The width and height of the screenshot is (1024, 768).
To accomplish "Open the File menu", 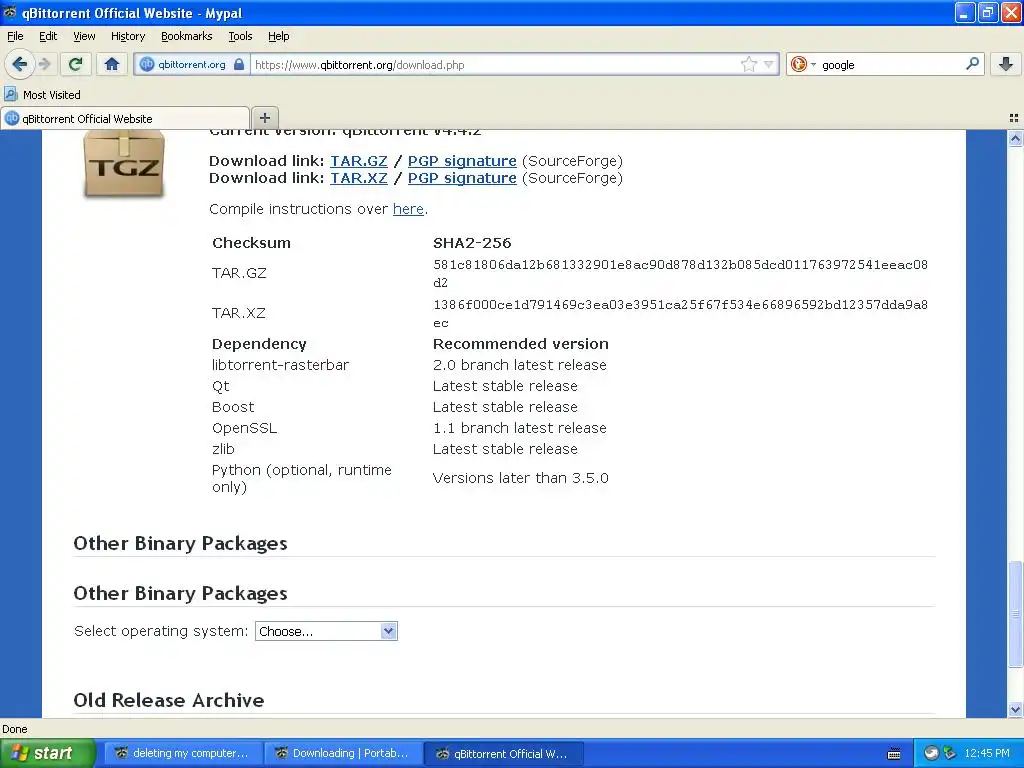I will click(15, 36).
